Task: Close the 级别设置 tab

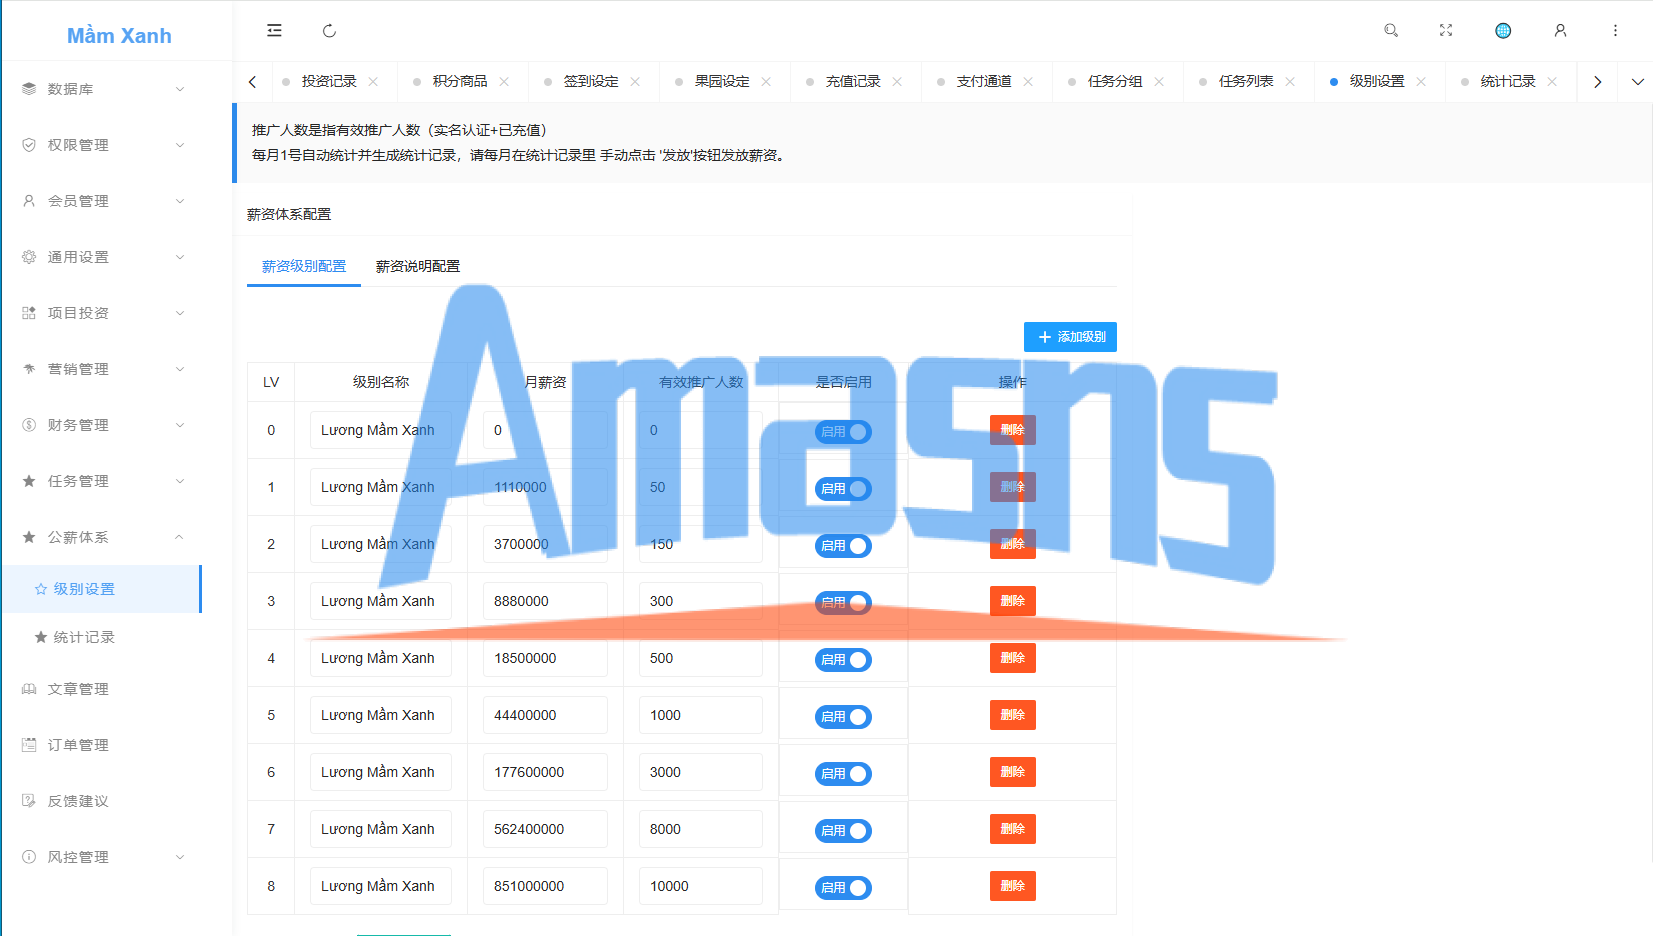Action: [1421, 82]
